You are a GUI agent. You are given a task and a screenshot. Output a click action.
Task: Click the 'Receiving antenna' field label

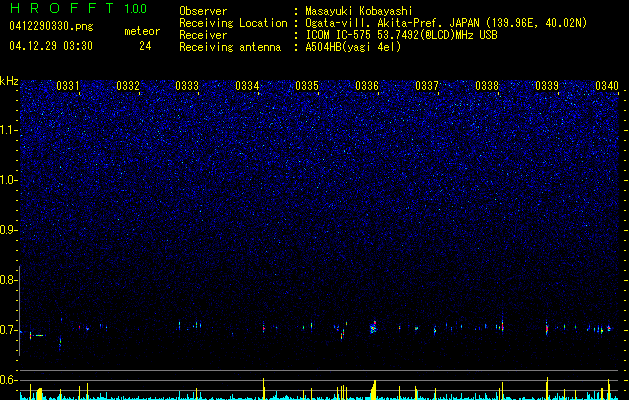coord(230,47)
